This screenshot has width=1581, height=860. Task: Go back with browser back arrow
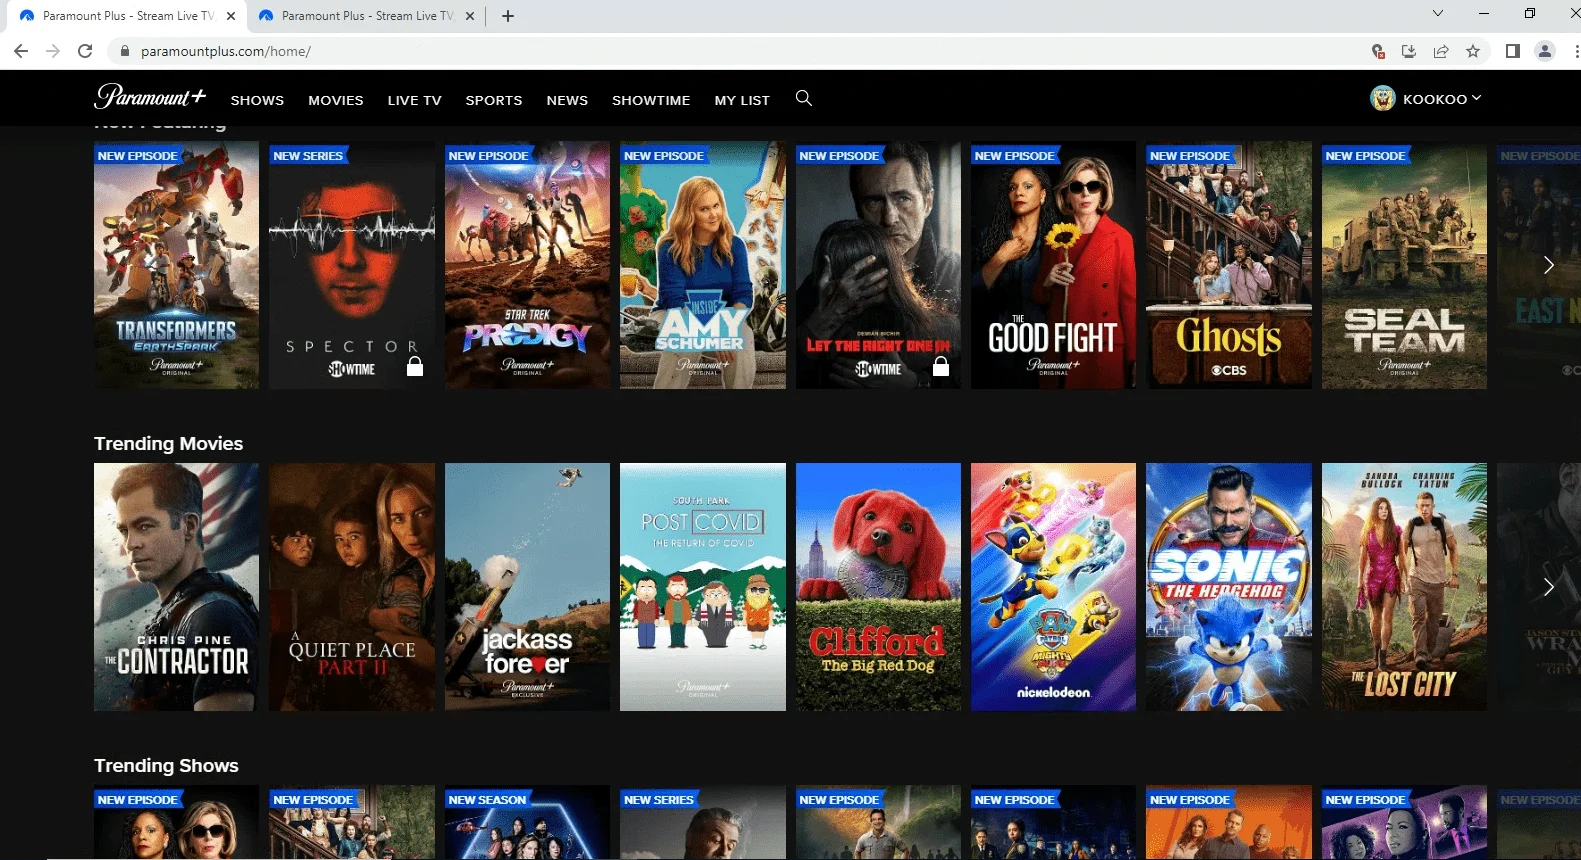21,51
